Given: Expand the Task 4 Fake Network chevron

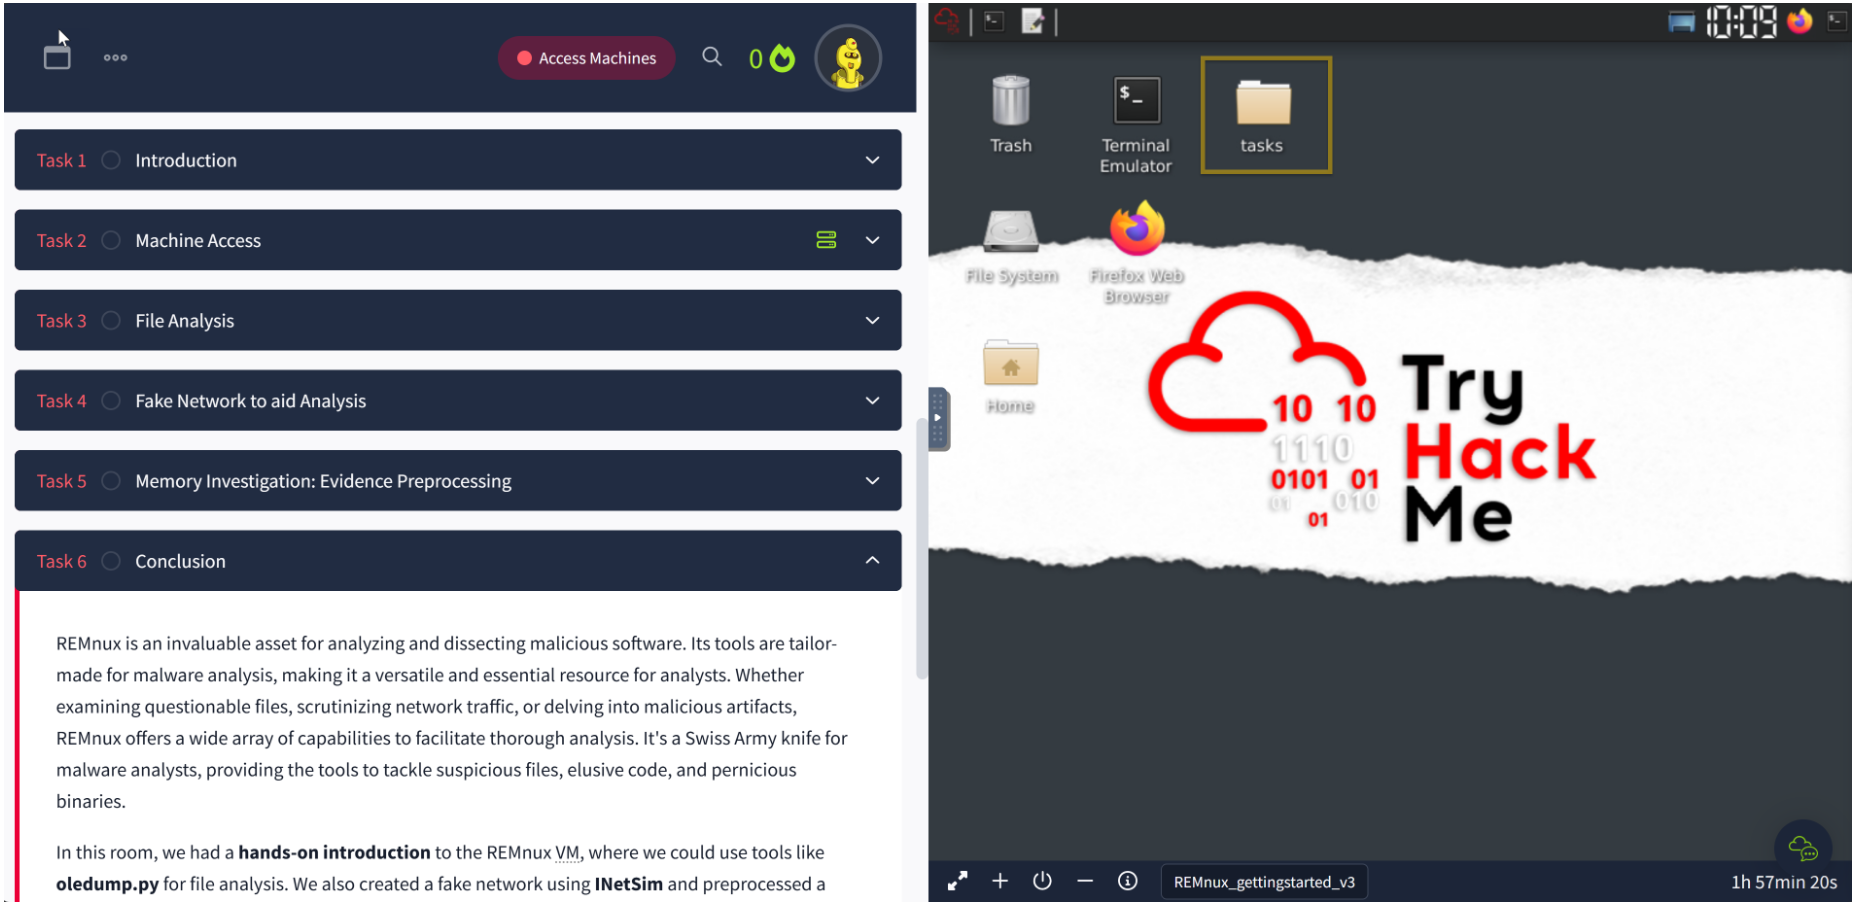Looking at the screenshot, I should click(x=873, y=400).
